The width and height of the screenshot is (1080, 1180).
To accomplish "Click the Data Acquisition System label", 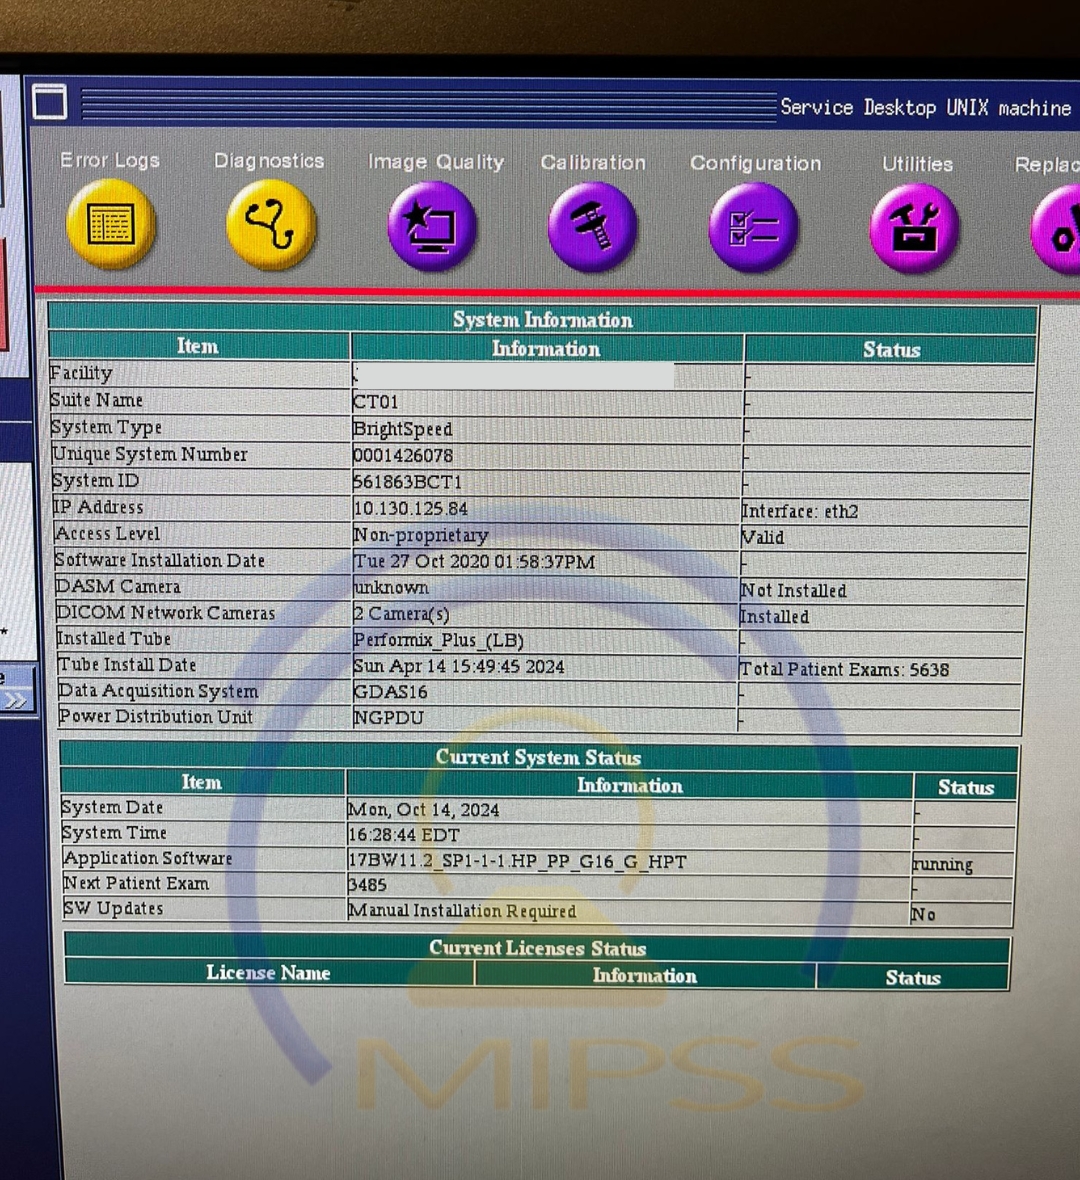I will (158, 691).
